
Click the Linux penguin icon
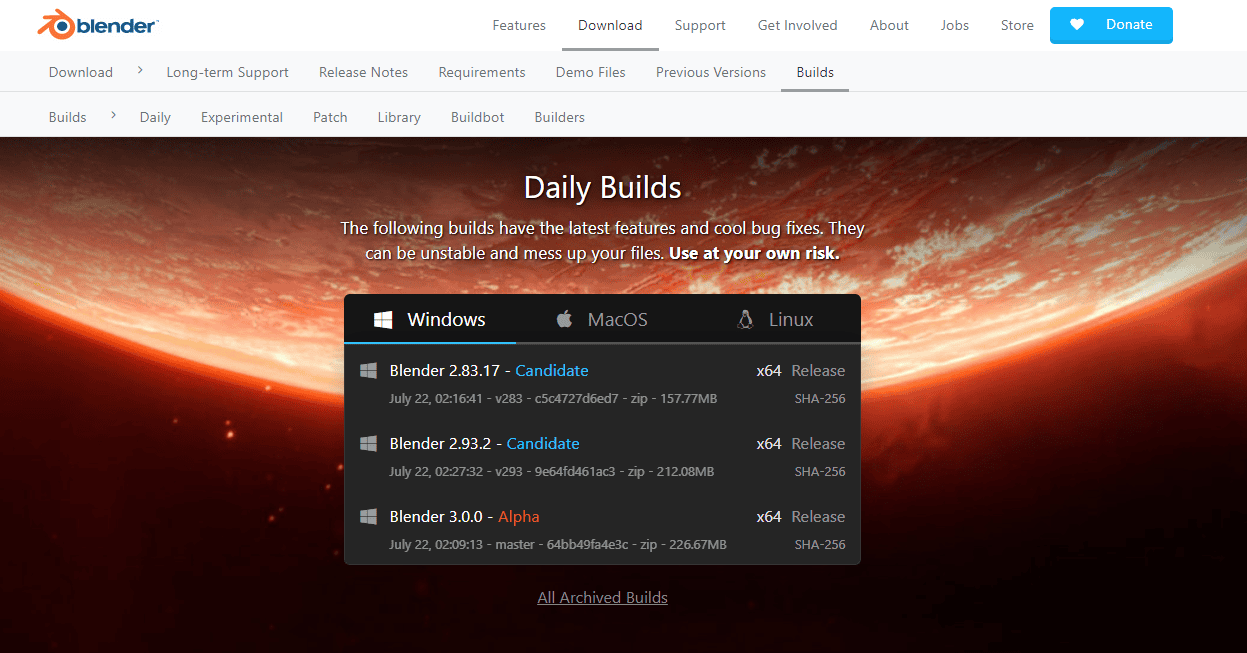(745, 319)
